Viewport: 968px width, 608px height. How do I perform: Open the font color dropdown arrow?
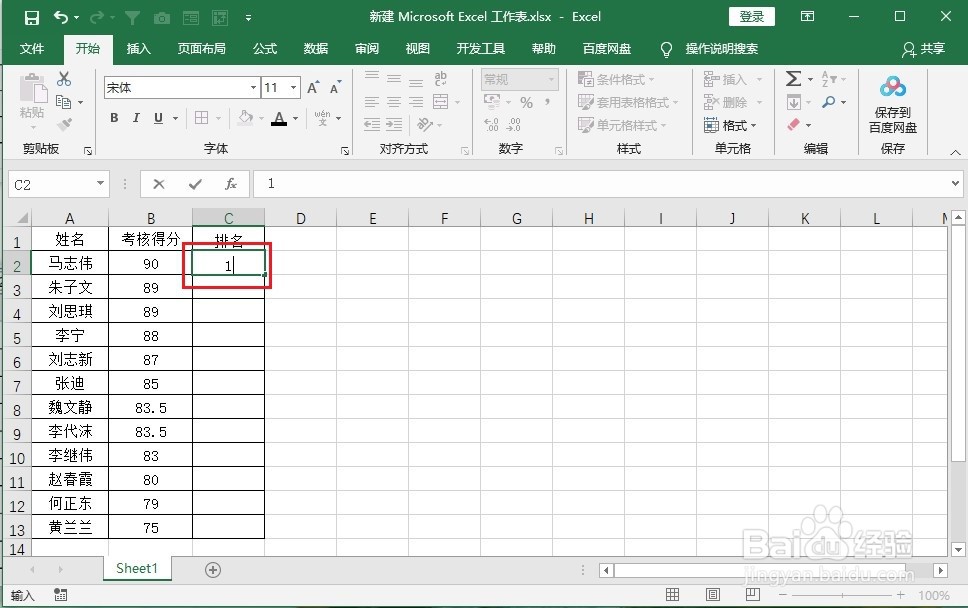[295, 118]
